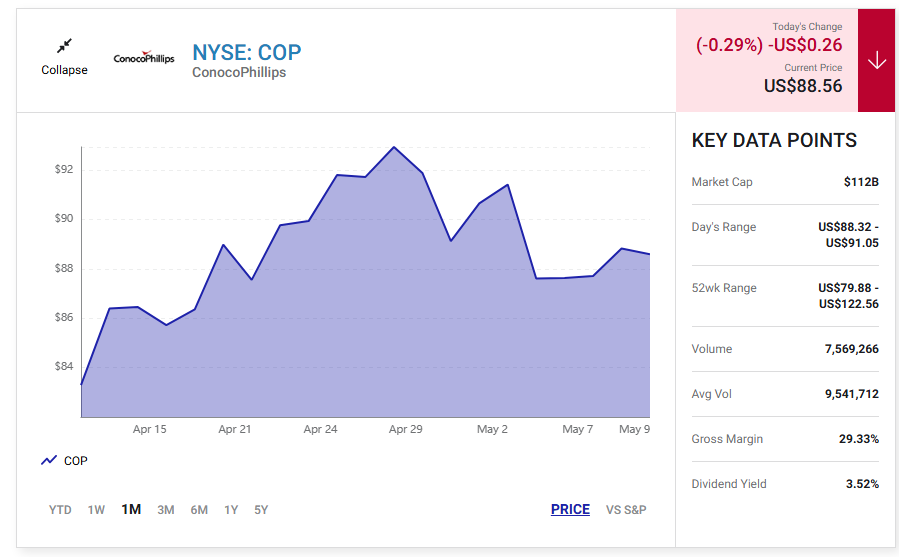
Task: Click the Today's Change value -US$0.26
Action: (805, 45)
